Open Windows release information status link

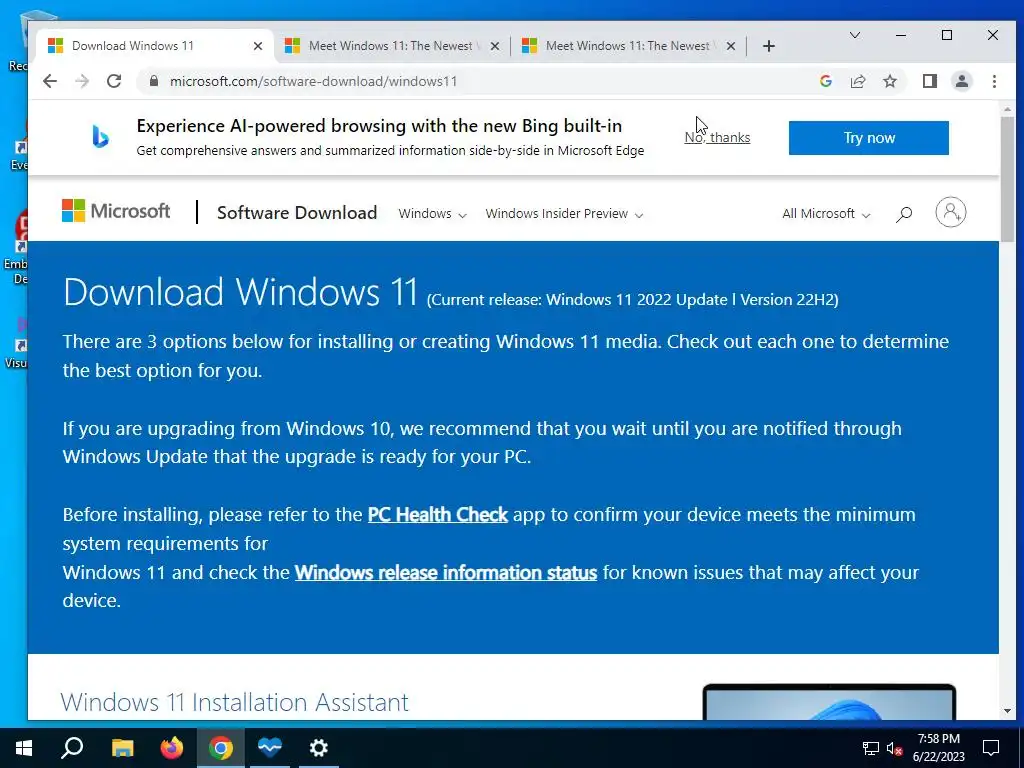[x=445, y=573]
